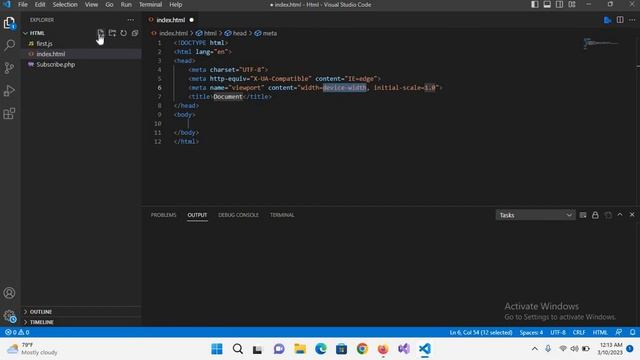This screenshot has width=640, height=360.
Task: Open editor more actions ellipsis
Action: (x=632, y=20)
